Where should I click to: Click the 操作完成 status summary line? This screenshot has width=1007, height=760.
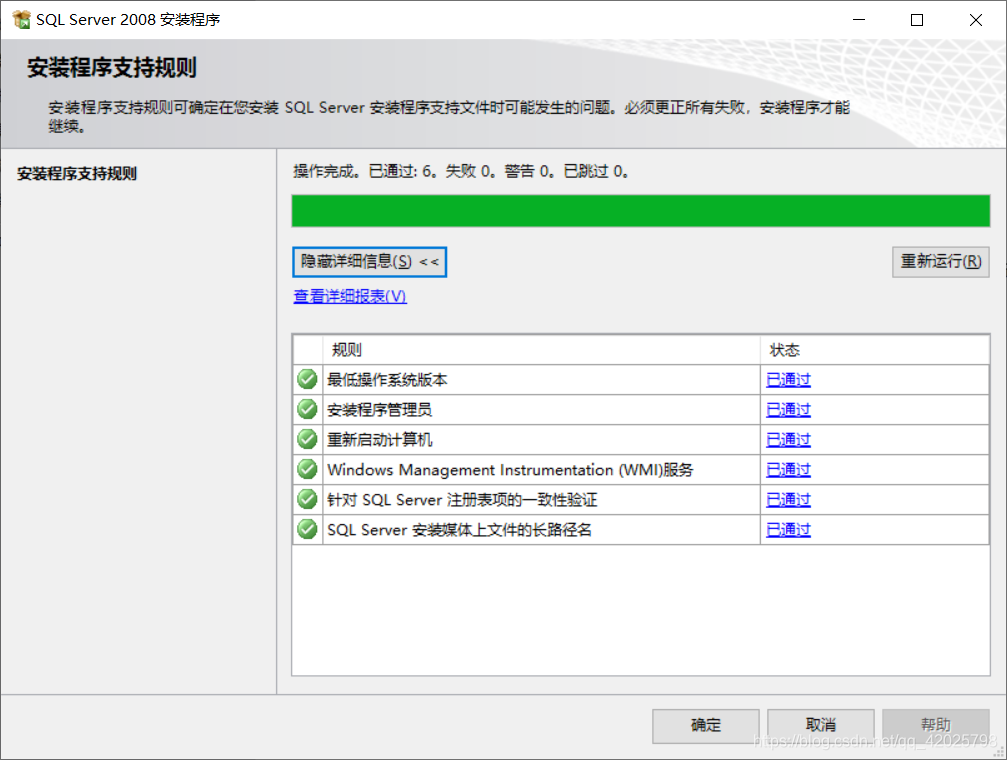(x=461, y=172)
